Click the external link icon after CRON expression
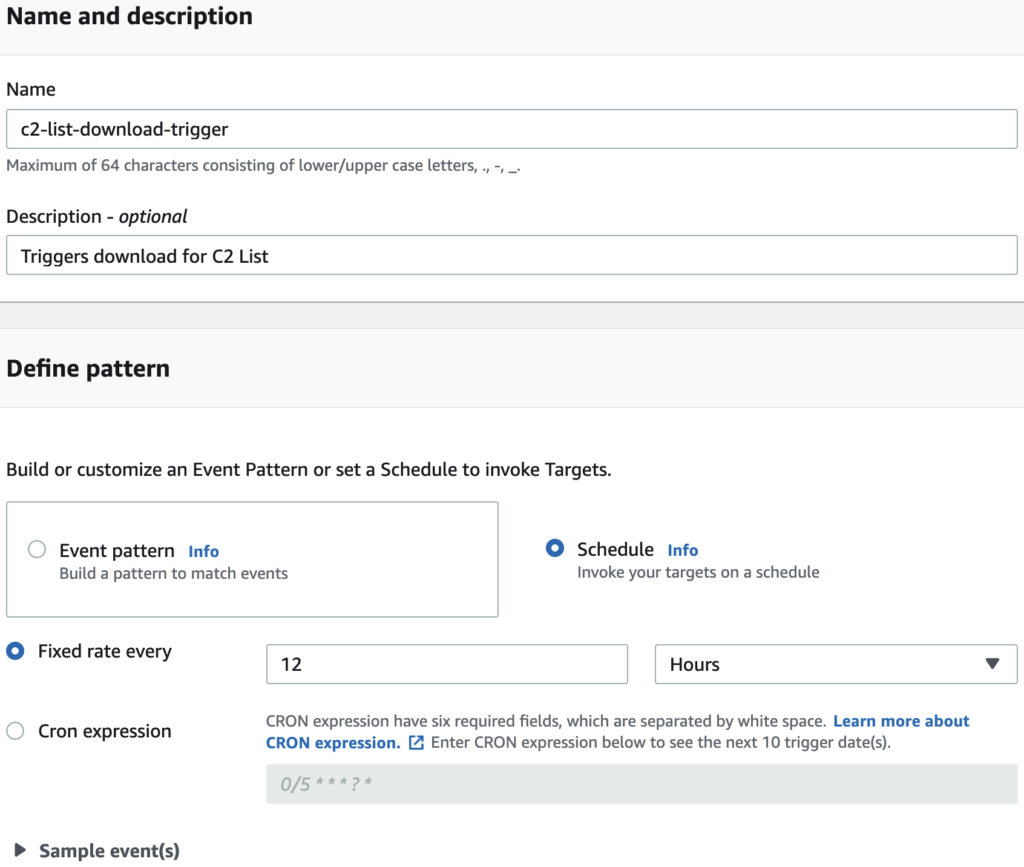The width and height of the screenshot is (1024, 867). 417,743
